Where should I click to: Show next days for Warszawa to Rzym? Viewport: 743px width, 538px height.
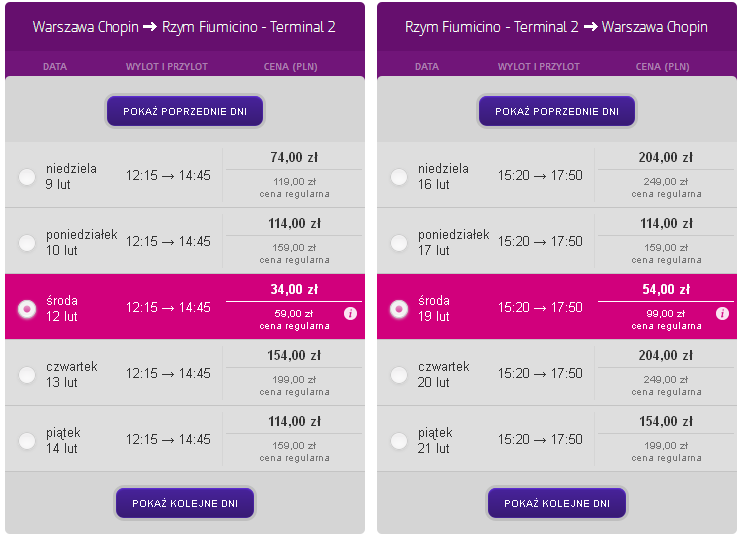(x=185, y=503)
